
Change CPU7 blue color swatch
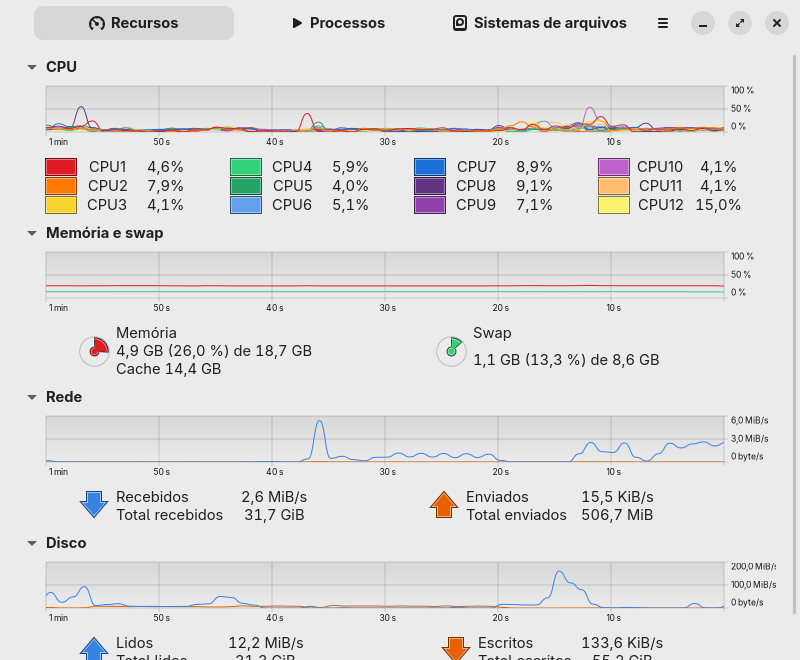point(430,167)
